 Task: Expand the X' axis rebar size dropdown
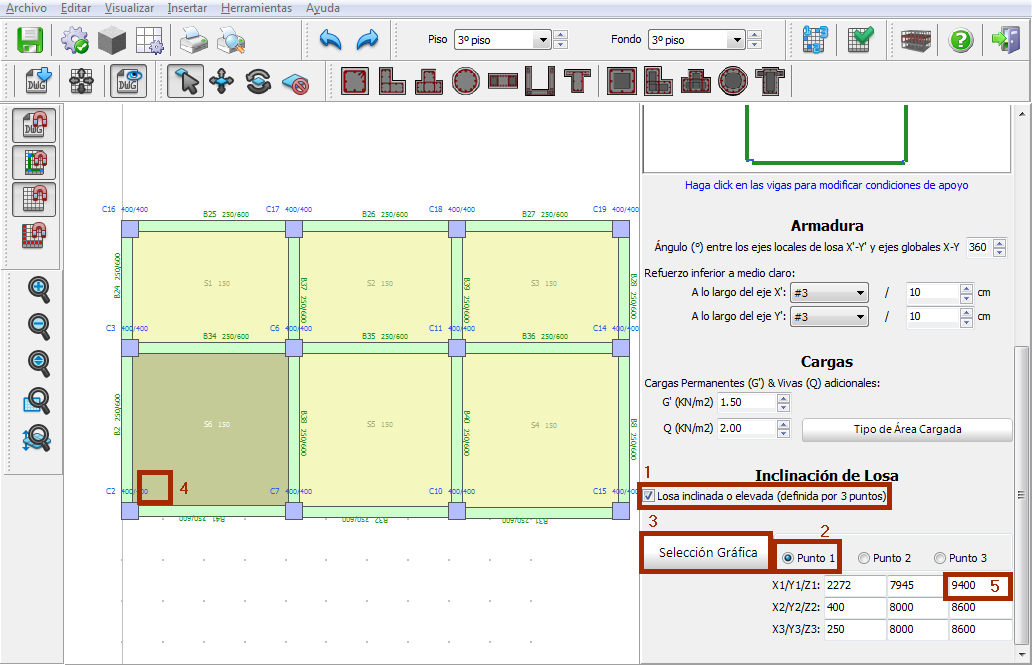[x=860, y=293]
